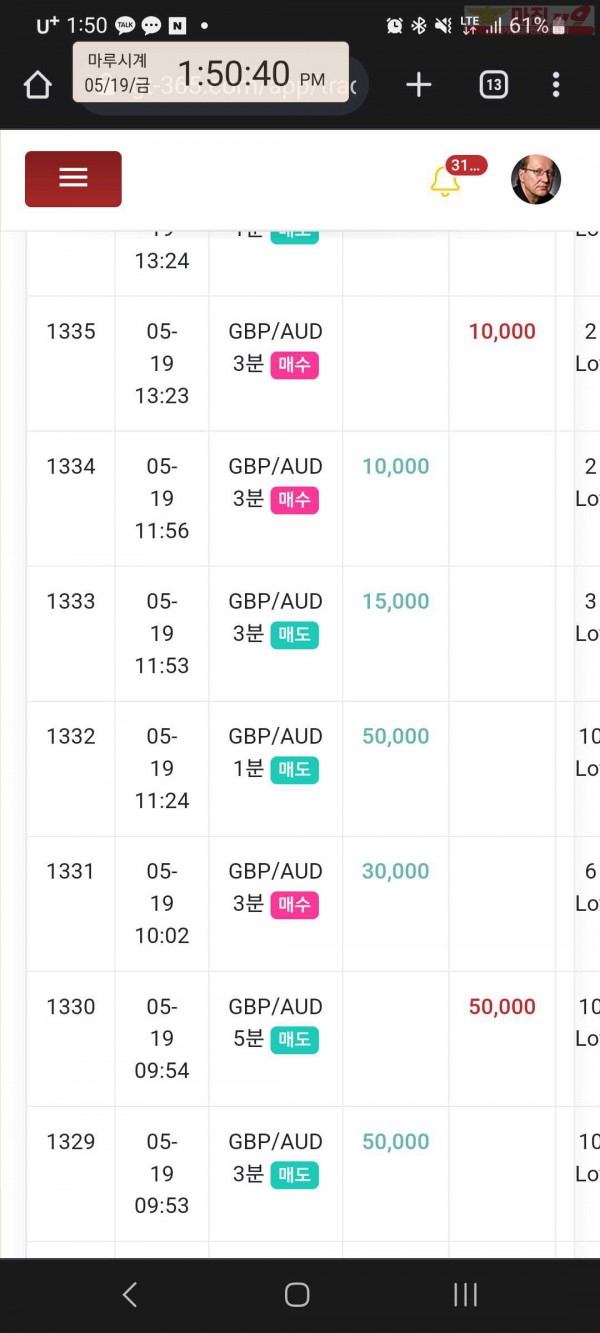Tap the Android home navigation button
Image resolution: width=600 pixels, height=1333 pixels.
[297, 1295]
